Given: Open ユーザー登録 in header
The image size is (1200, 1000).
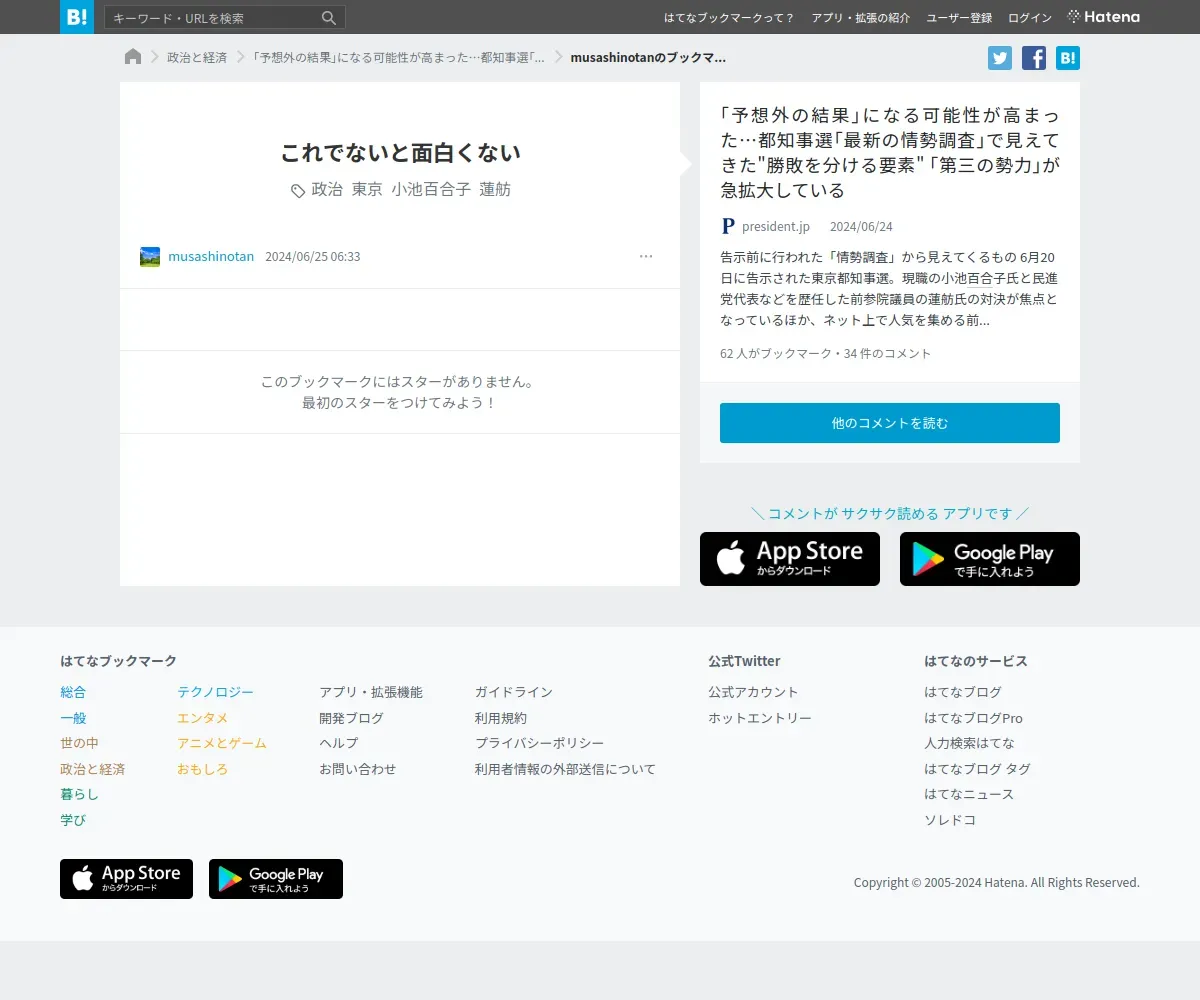Looking at the screenshot, I should coord(959,18).
